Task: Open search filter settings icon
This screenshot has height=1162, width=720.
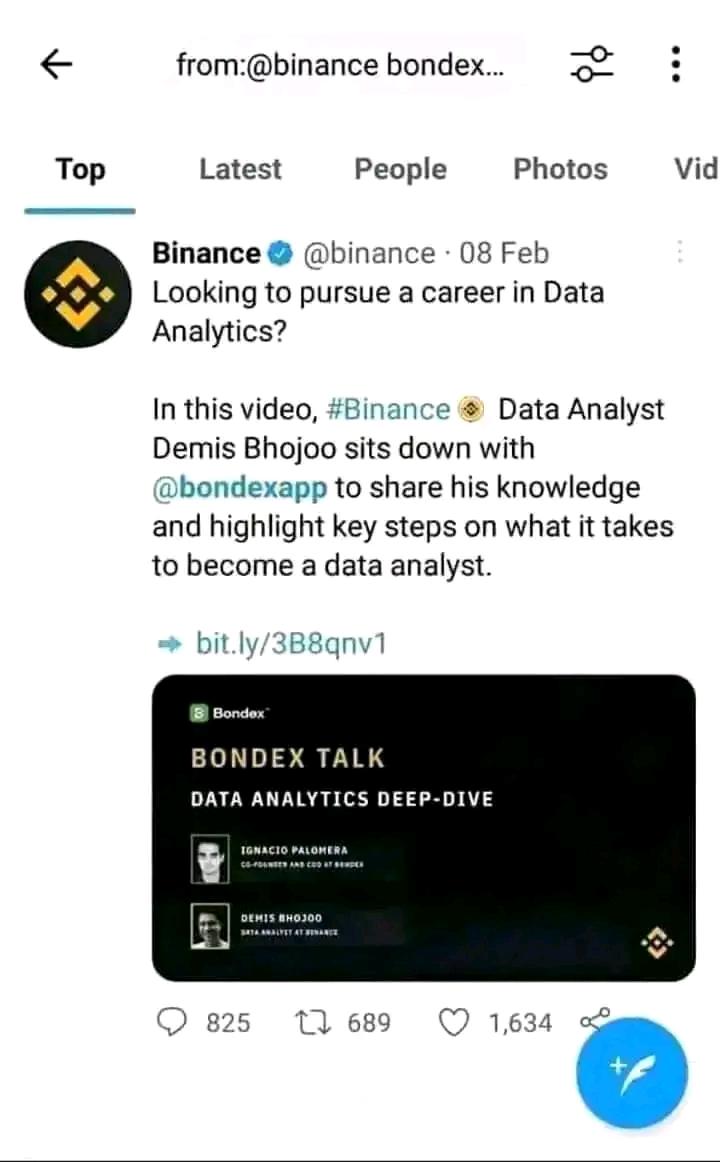Action: [x=592, y=65]
